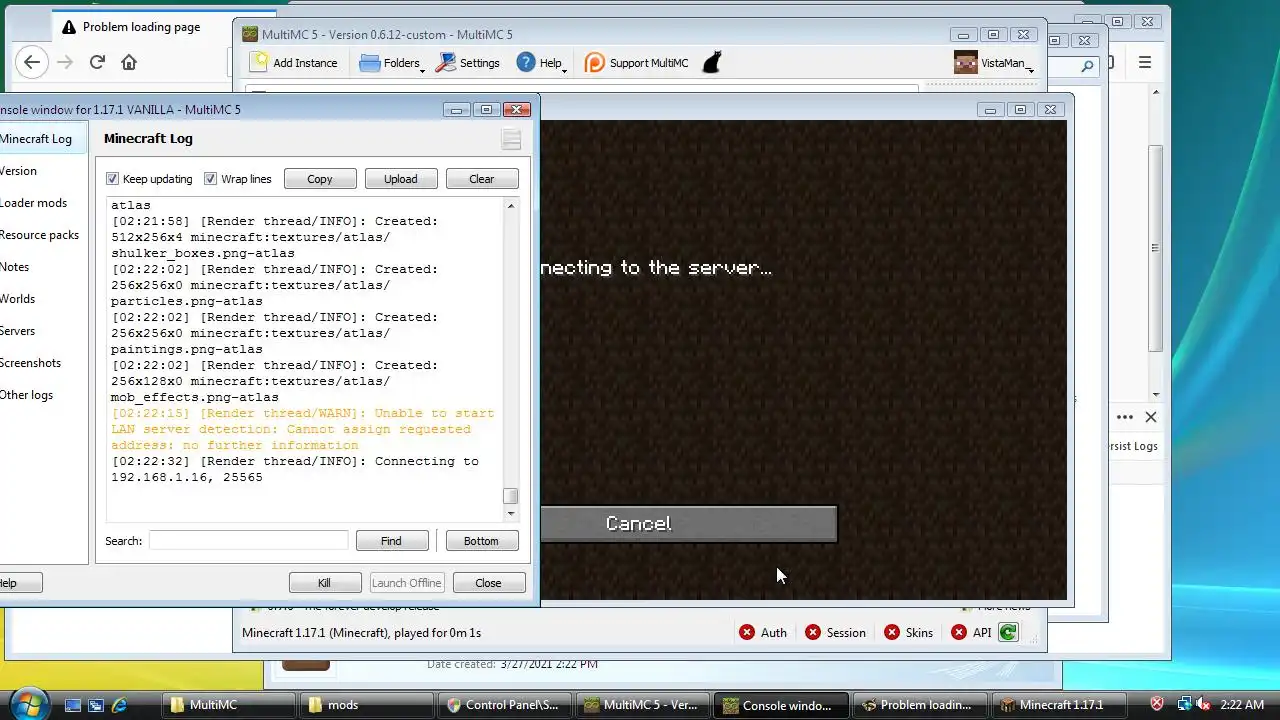Click the browser search magnifier icon
The width and height of the screenshot is (1280, 720).
tap(1088, 66)
